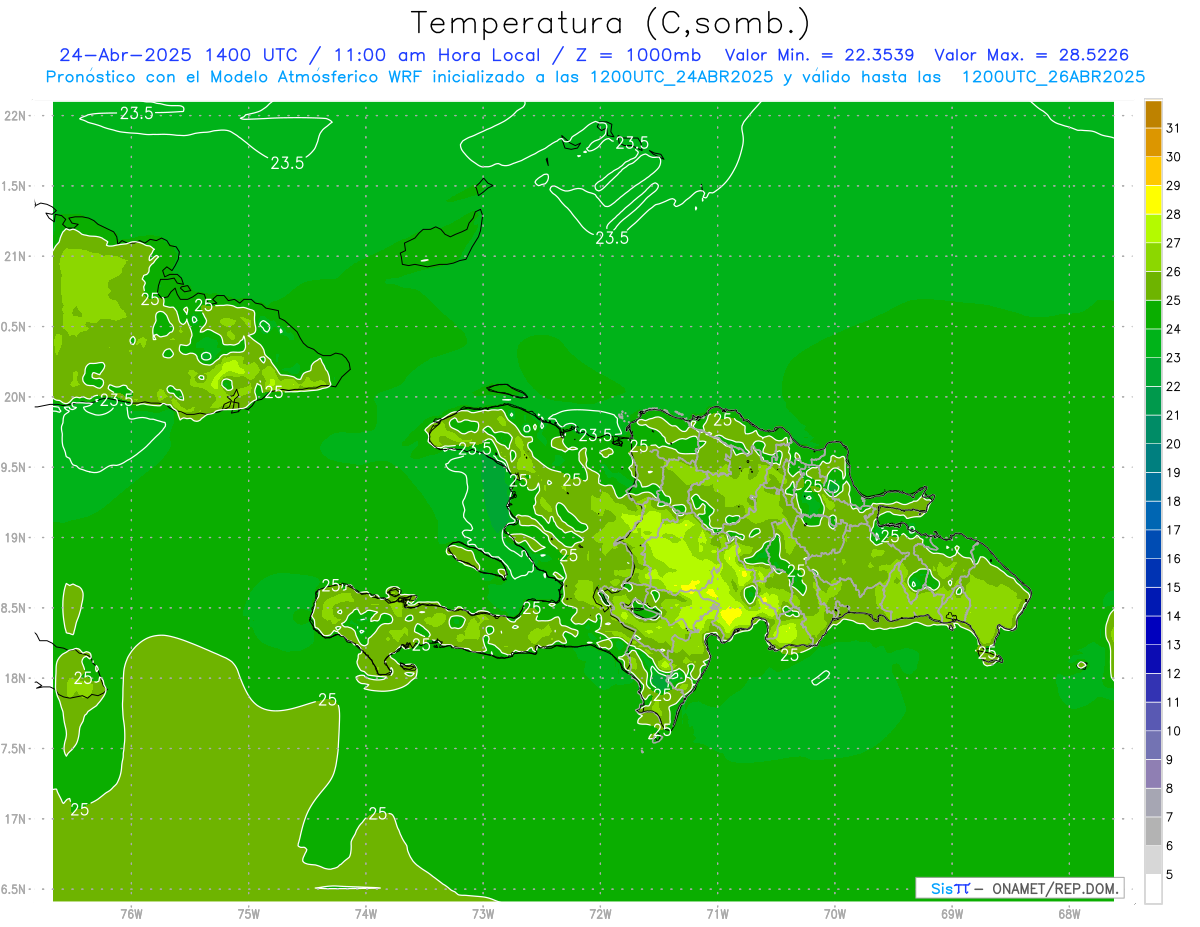Click the light gray swatch between 5 and 6
The width and height of the screenshot is (1200, 927).
(x=1153, y=860)
